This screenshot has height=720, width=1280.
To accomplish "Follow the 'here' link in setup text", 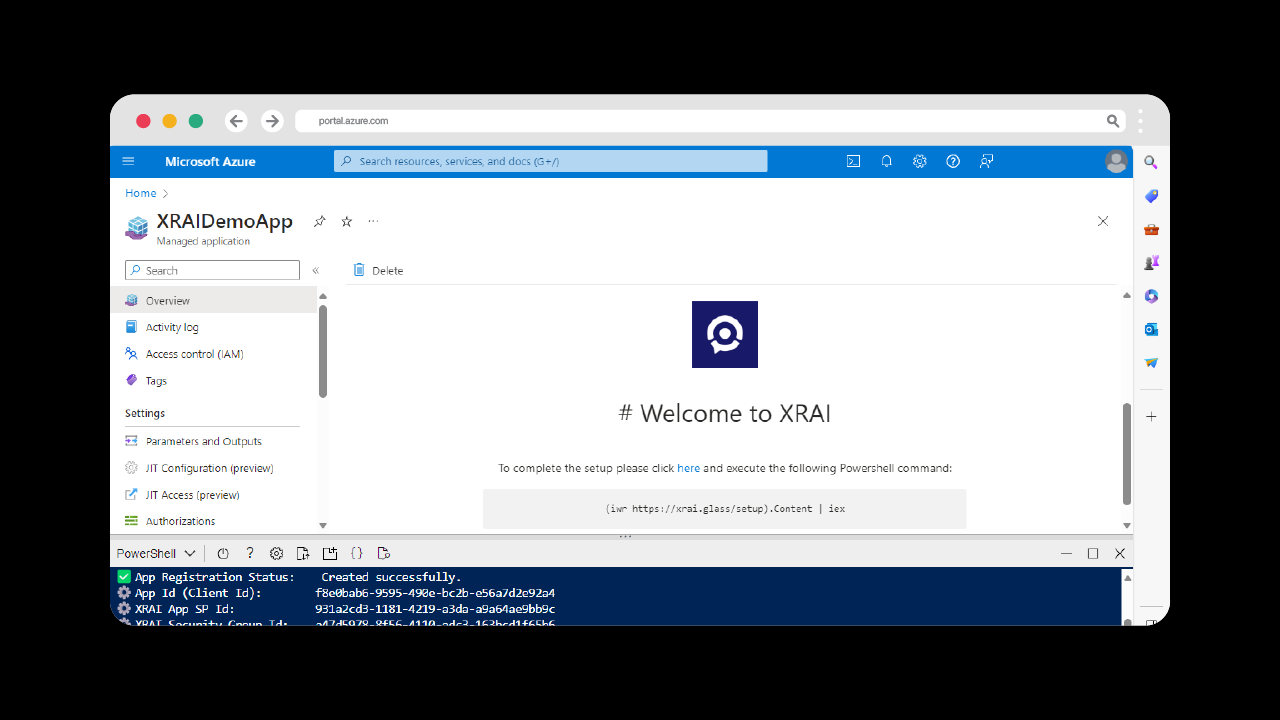I will point(688,468).
